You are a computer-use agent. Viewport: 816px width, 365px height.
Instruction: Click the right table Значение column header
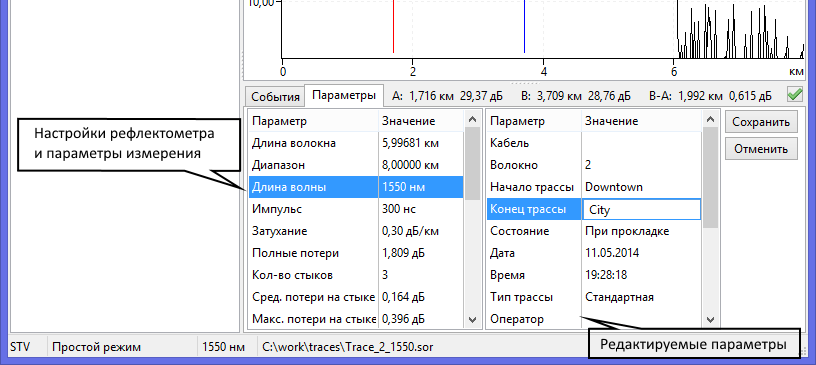coord(641,121)
